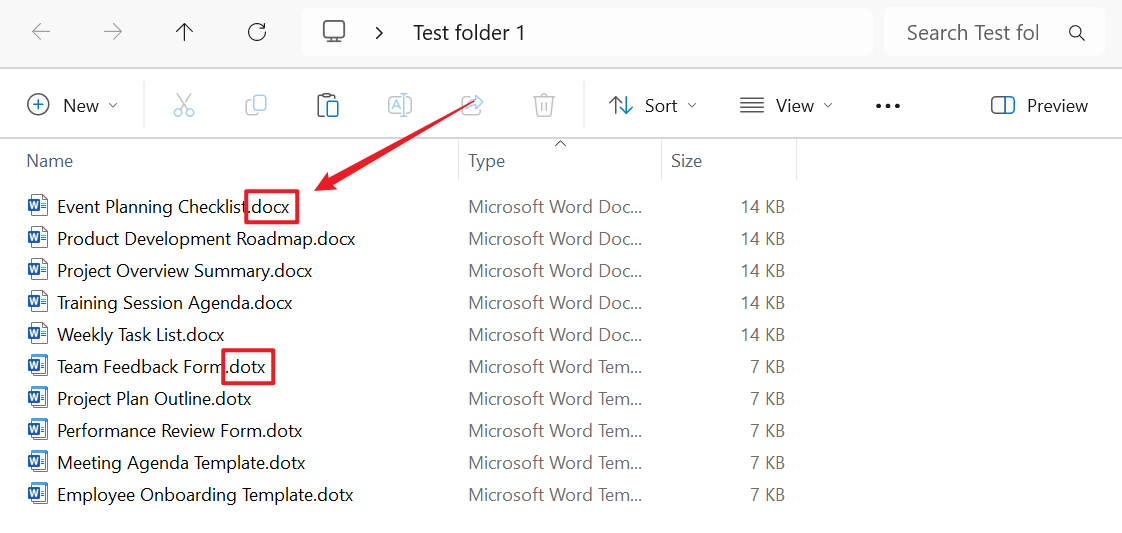Expand the Sort options dropdown
1122x533 pixels.
tap(653, 105)
